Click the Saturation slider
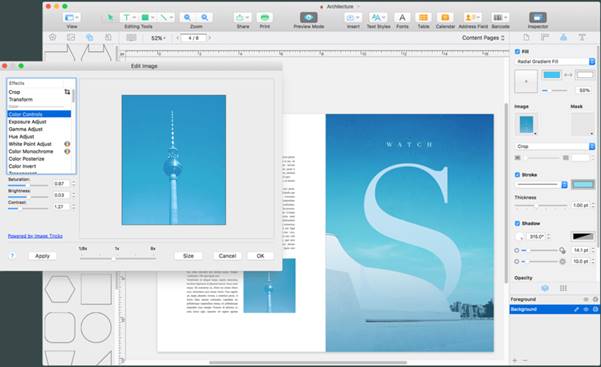 (x=28, y=185)
